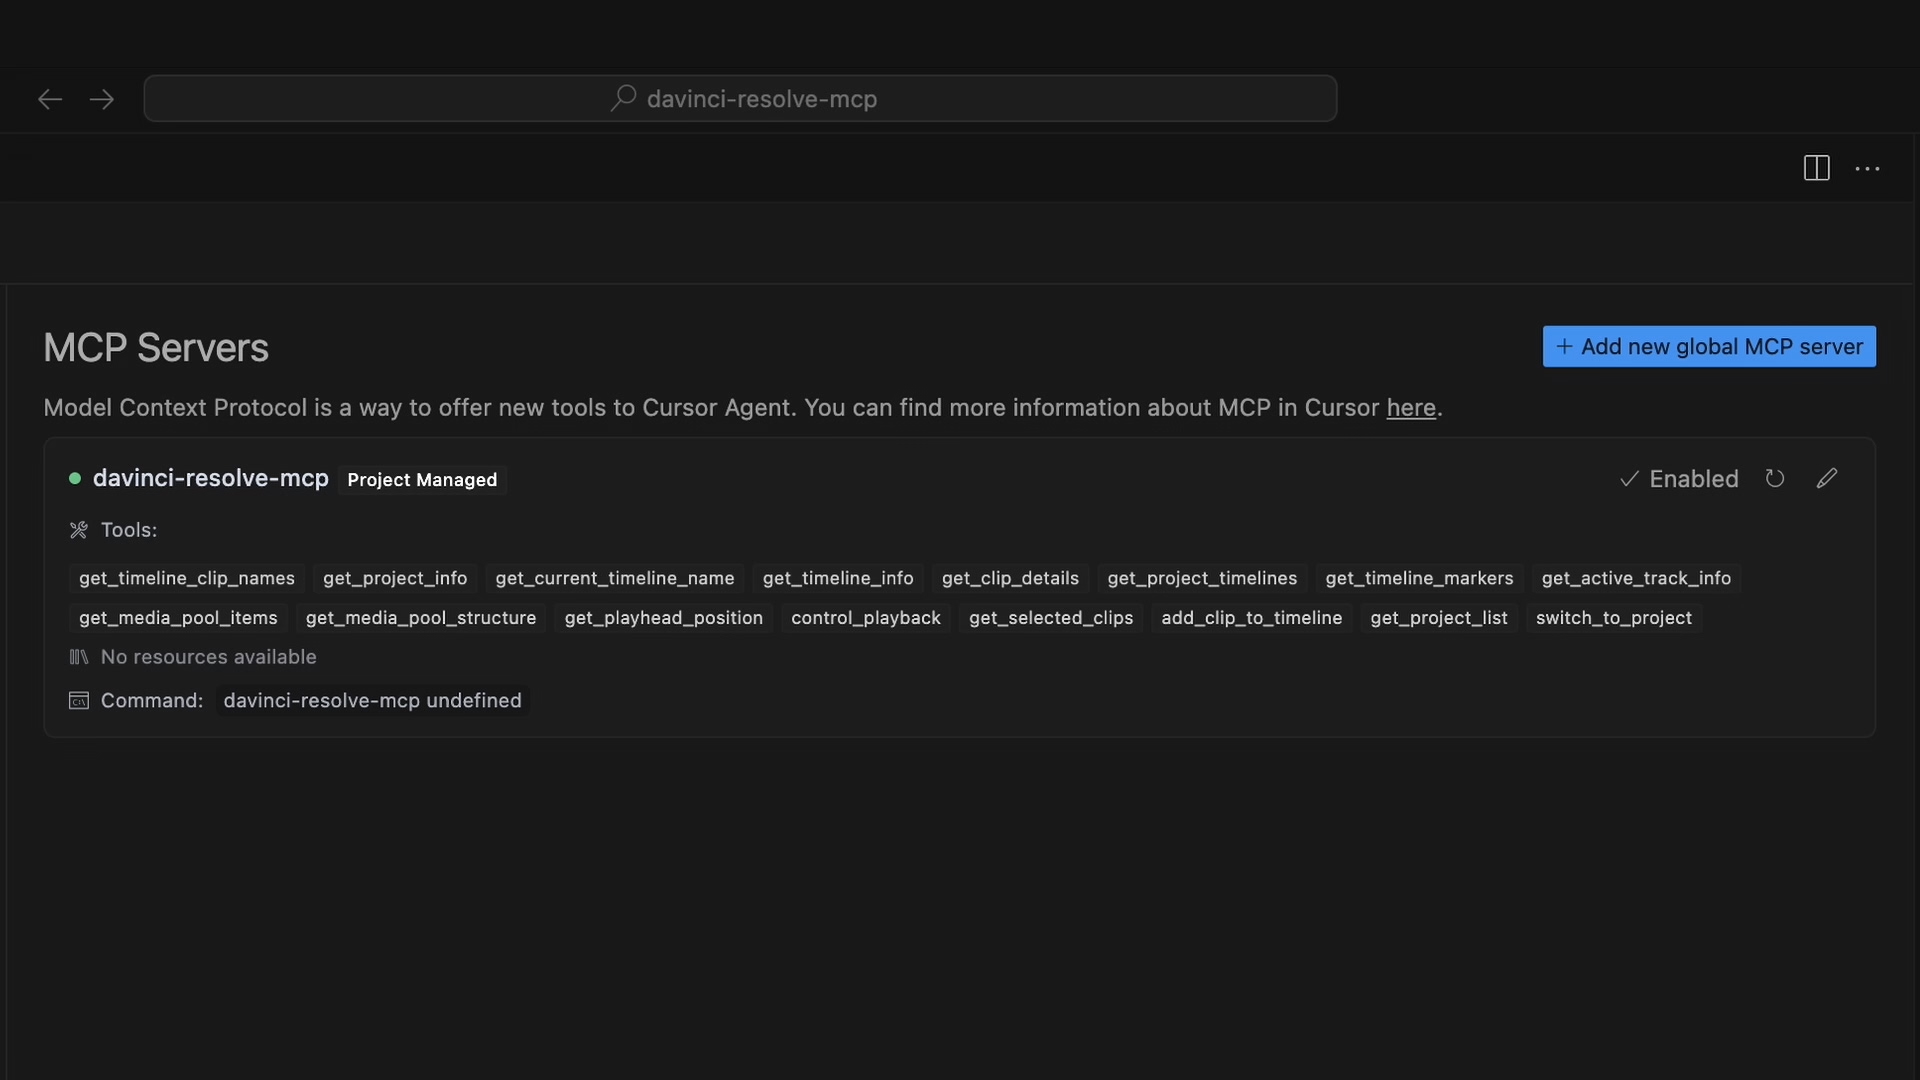Click the MCP Servers heading

tap(156, 346)
